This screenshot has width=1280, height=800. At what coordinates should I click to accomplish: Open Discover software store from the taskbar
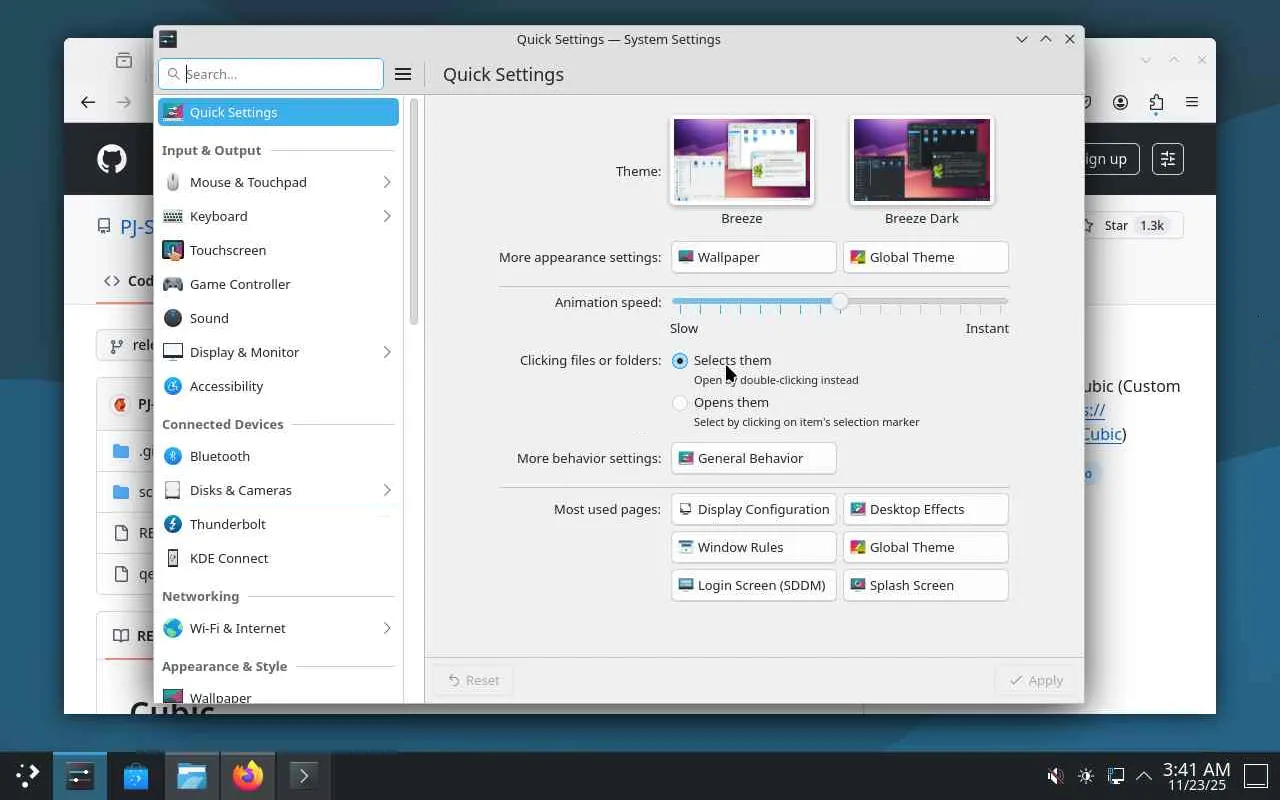tap(136, 775)
